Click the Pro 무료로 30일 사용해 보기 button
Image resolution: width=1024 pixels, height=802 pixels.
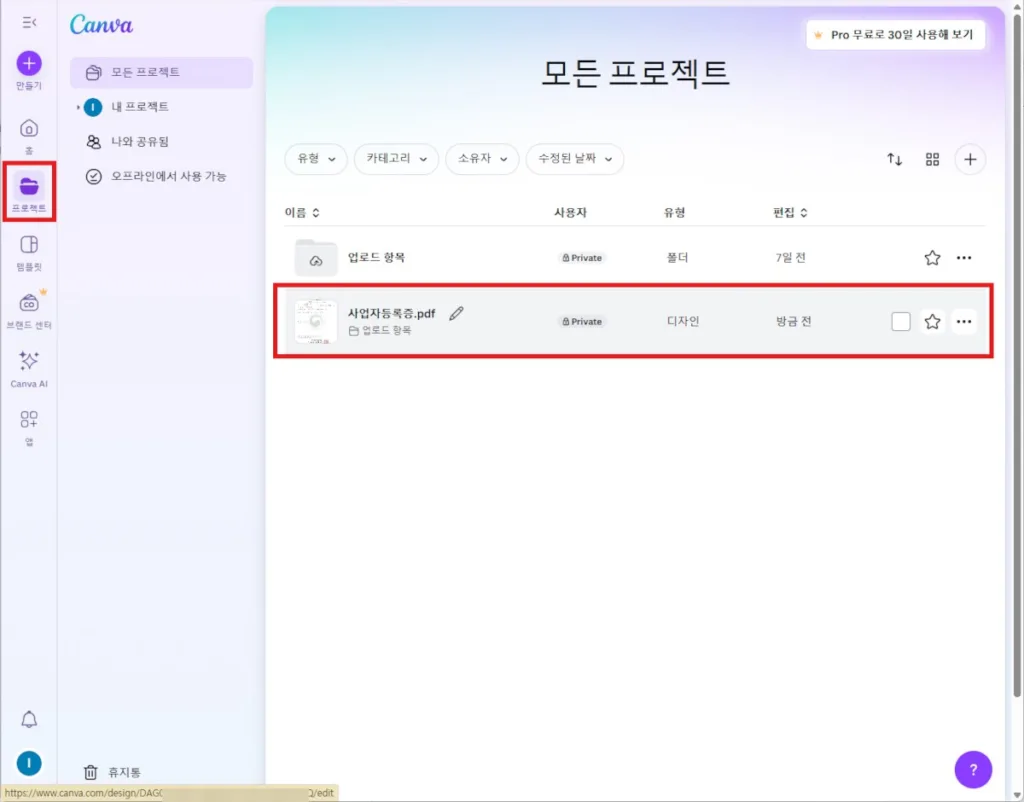[896, 35]
